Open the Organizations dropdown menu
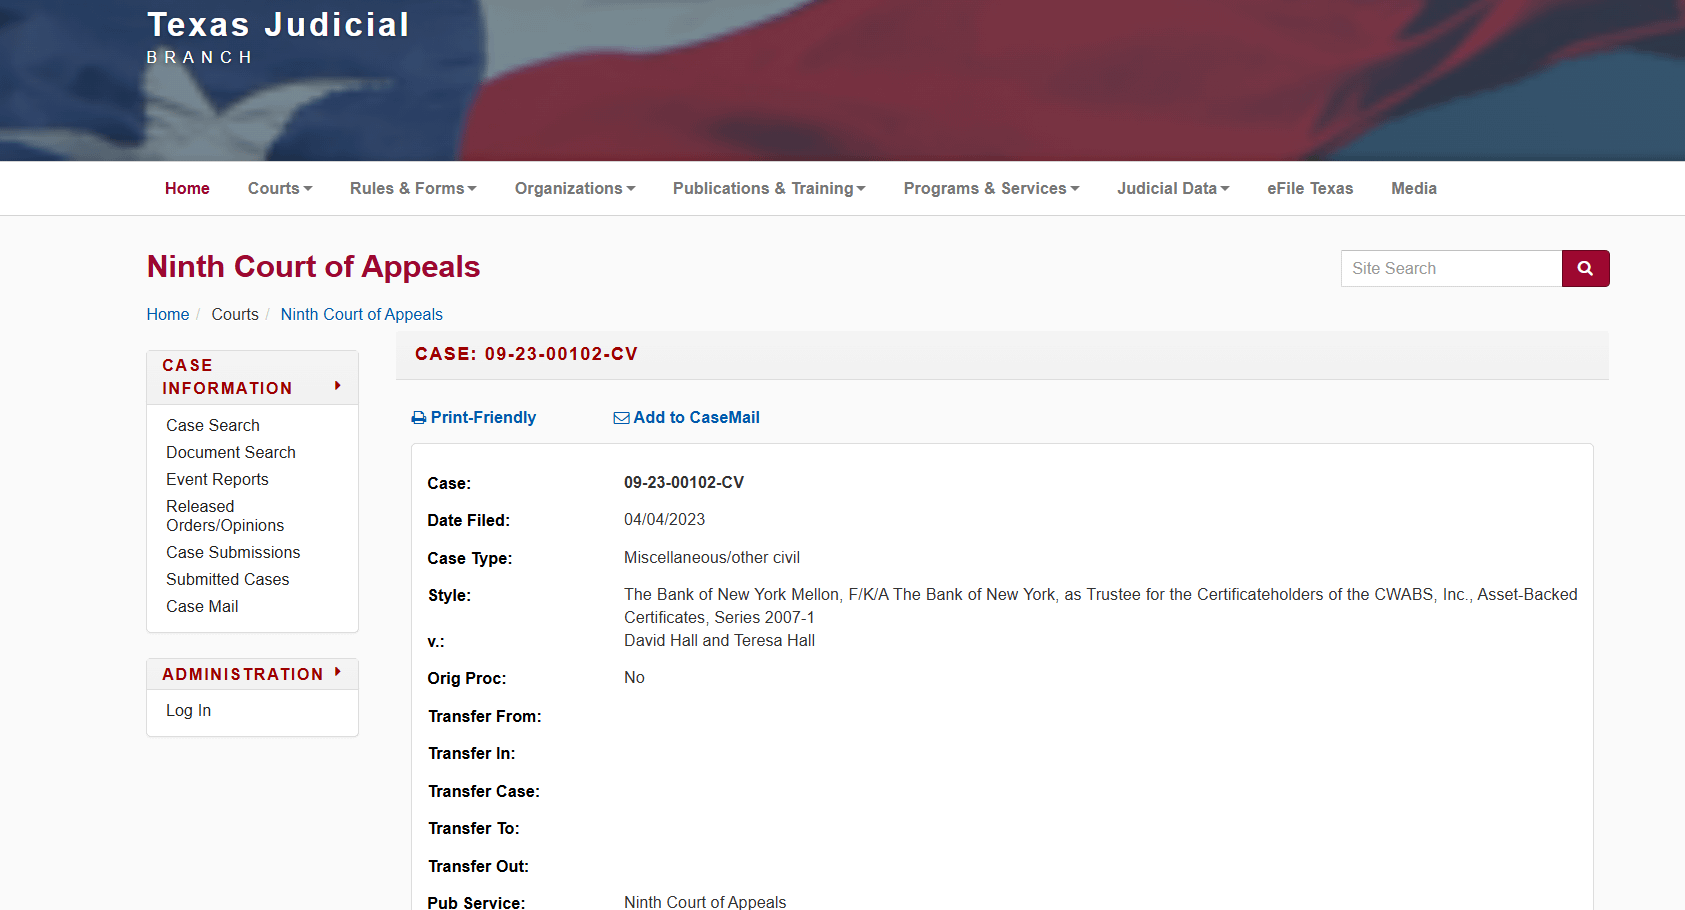This screenshot has width=1685, height=910. [x=575, y=188]
